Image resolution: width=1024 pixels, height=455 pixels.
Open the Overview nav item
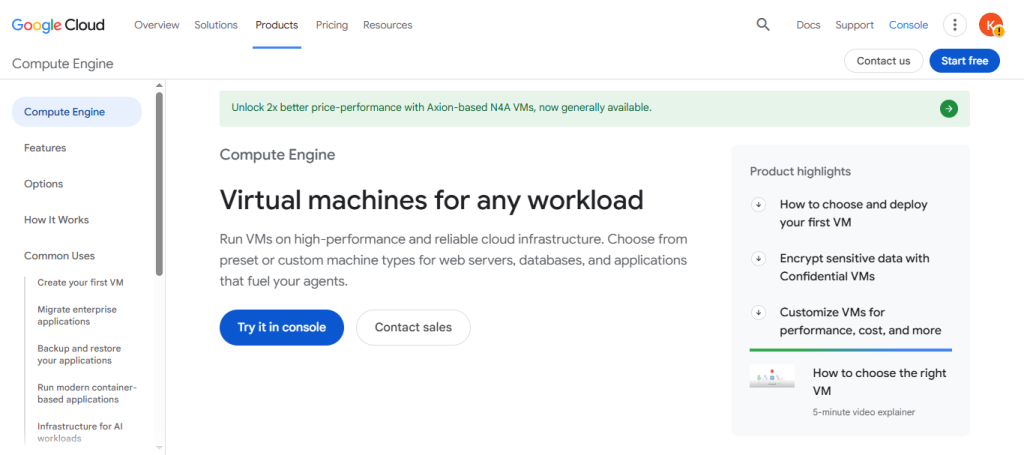pos(157,25)
